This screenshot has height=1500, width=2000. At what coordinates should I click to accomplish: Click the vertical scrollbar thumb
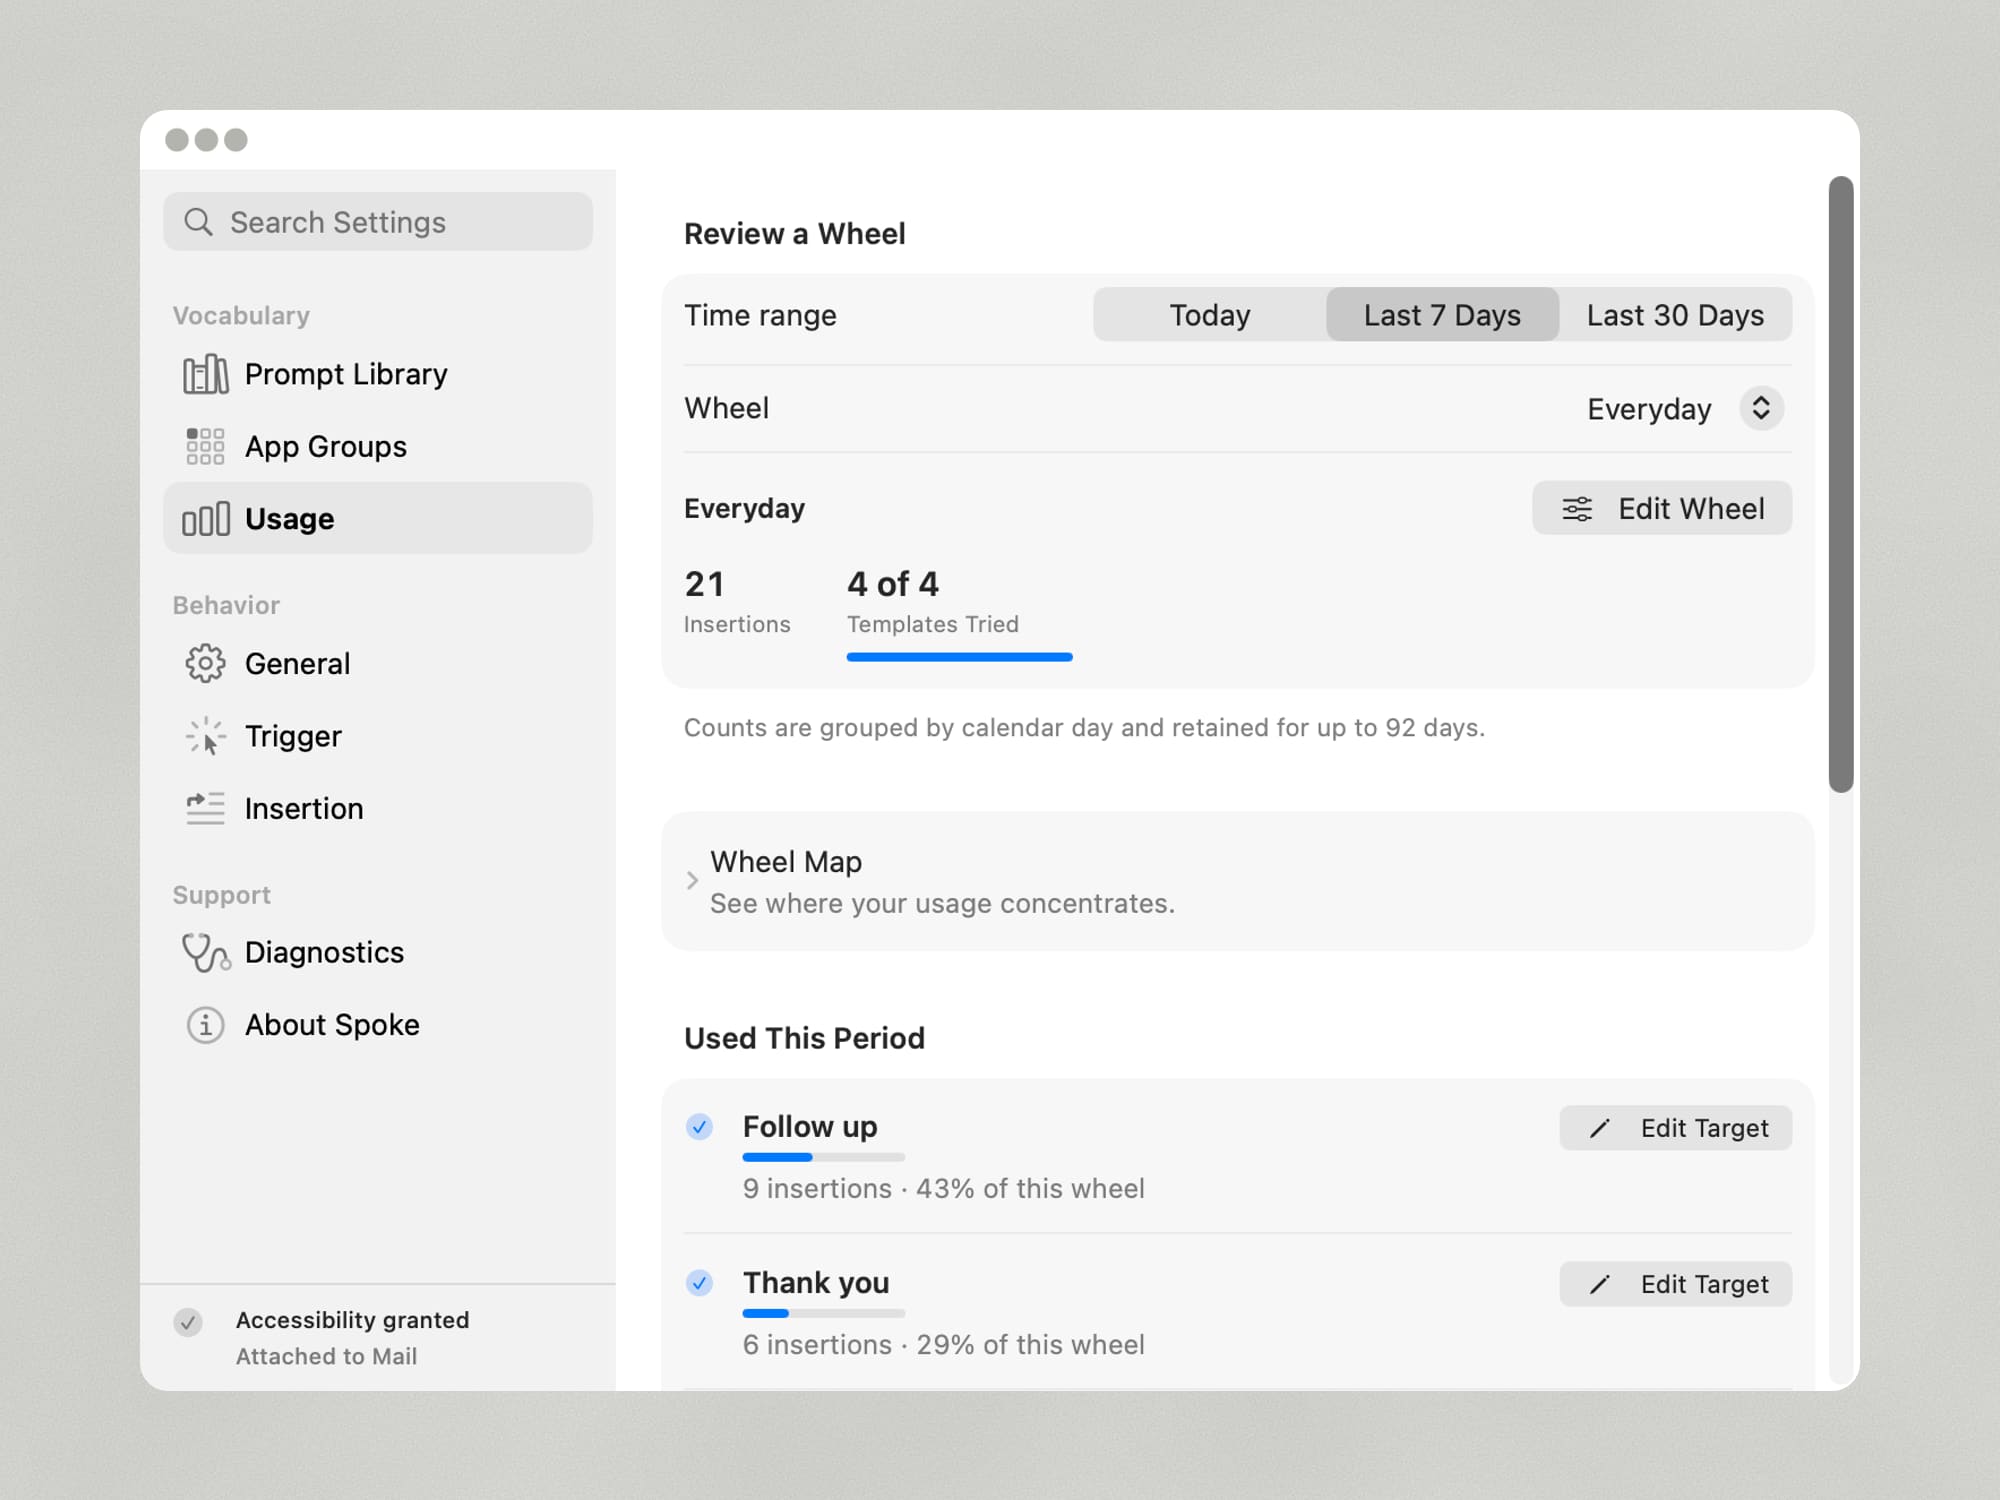click(x=1841, y=485)
